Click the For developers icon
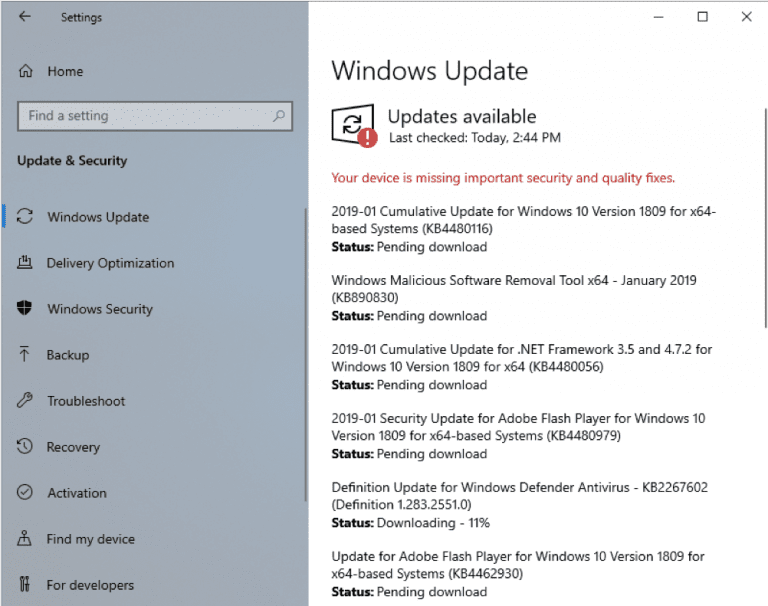The image size is (768, 606). tap(26, 585)
